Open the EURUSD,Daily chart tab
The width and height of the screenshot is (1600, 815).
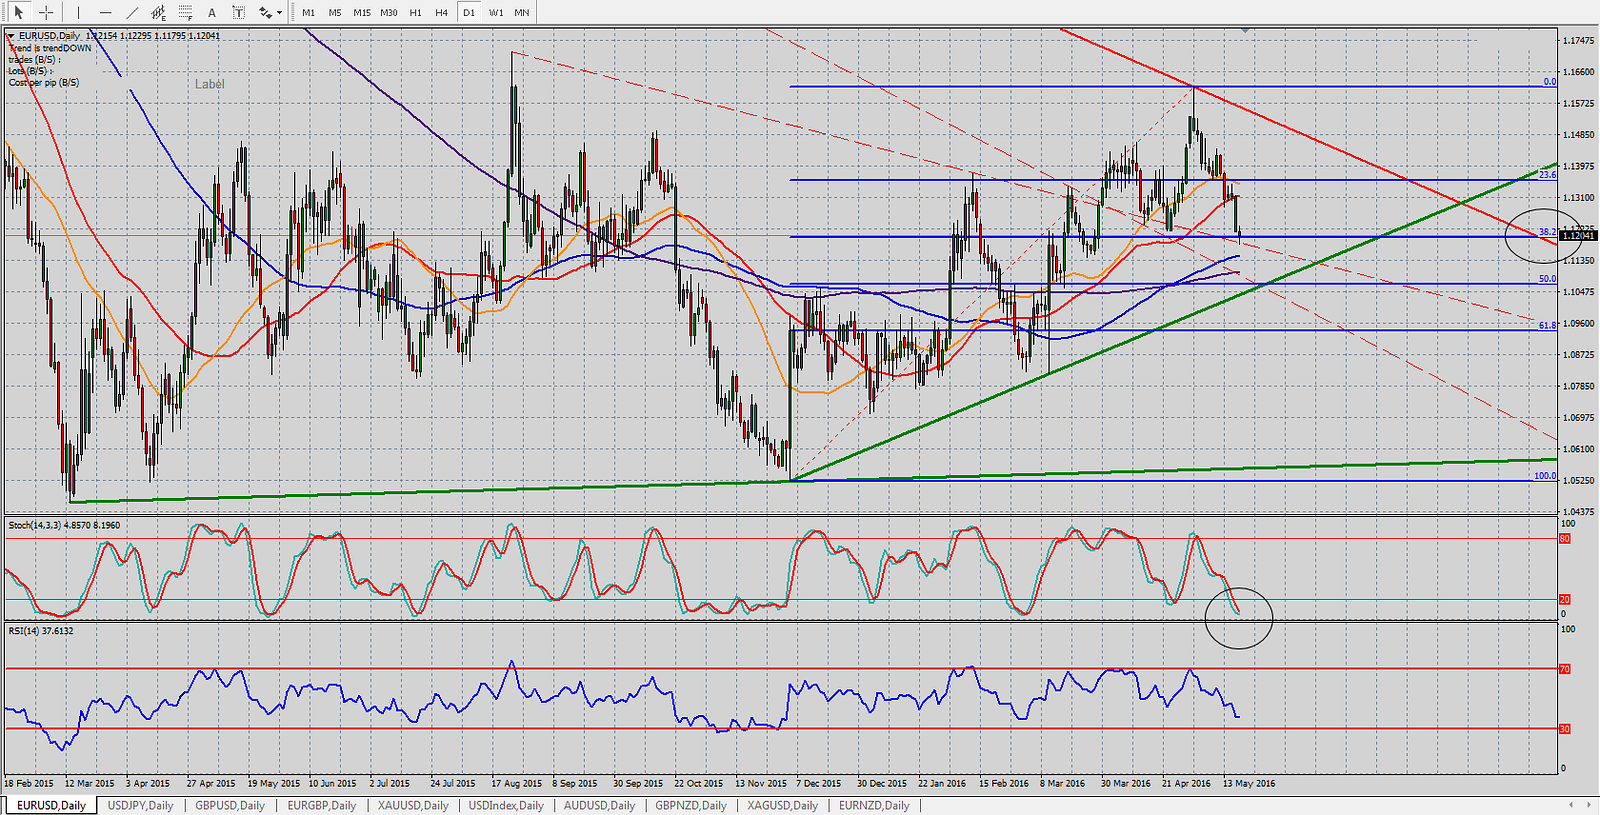click(51, 805)
